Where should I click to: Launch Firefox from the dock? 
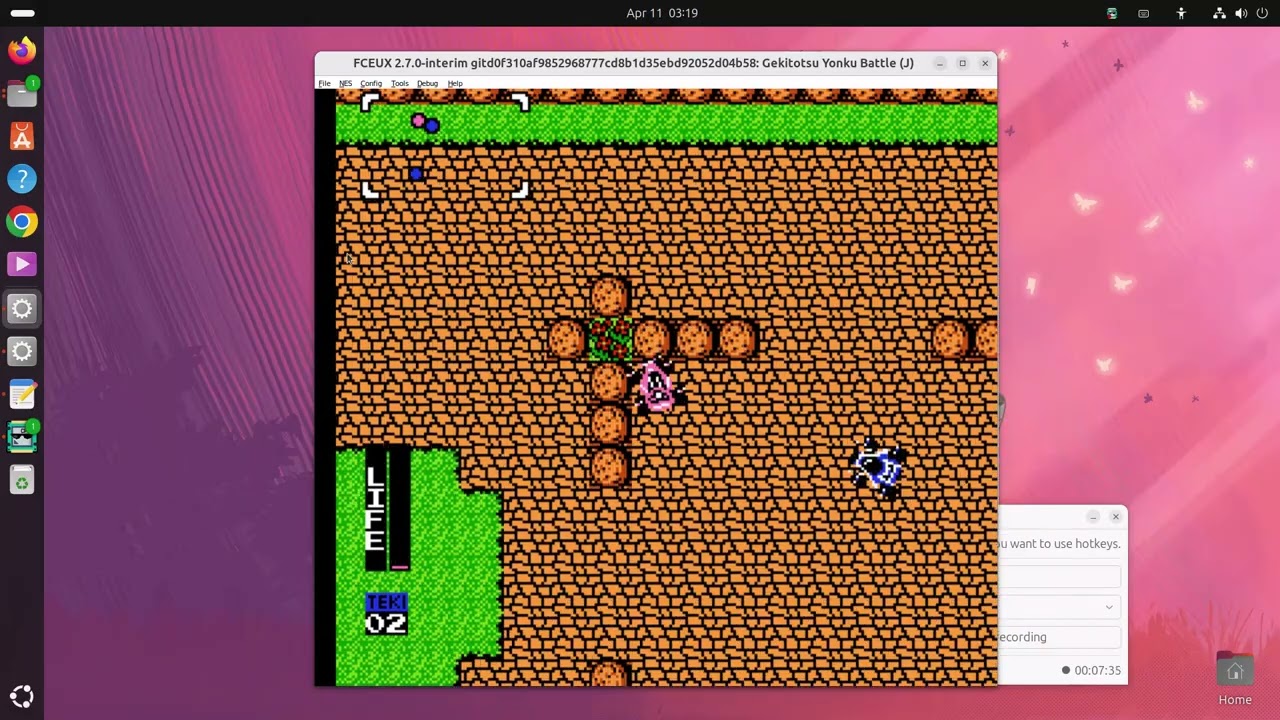tap(22, 50)
